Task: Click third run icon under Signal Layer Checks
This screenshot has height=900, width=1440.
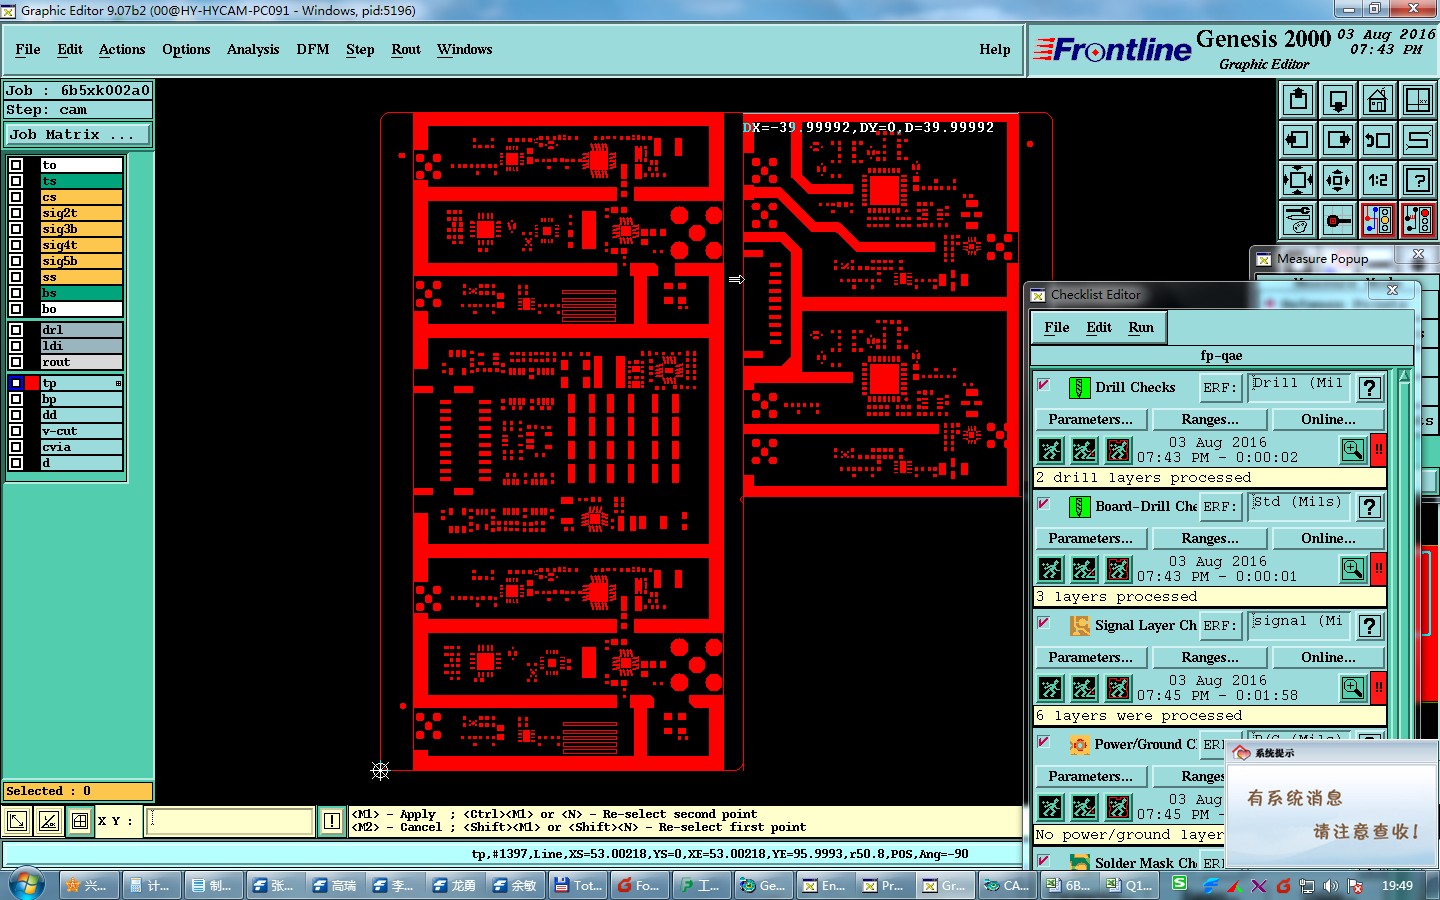Action: point(1118,688)
